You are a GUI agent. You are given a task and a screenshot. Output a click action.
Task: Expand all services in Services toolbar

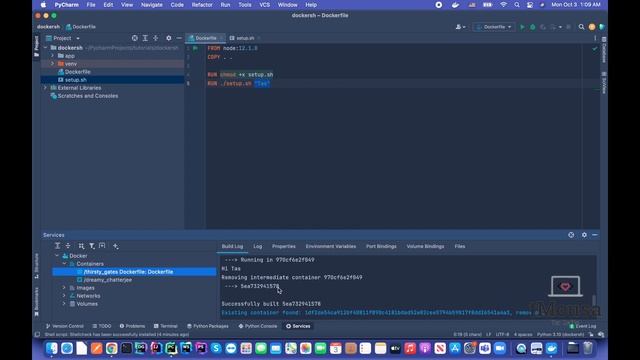click(x=58, y=246)
